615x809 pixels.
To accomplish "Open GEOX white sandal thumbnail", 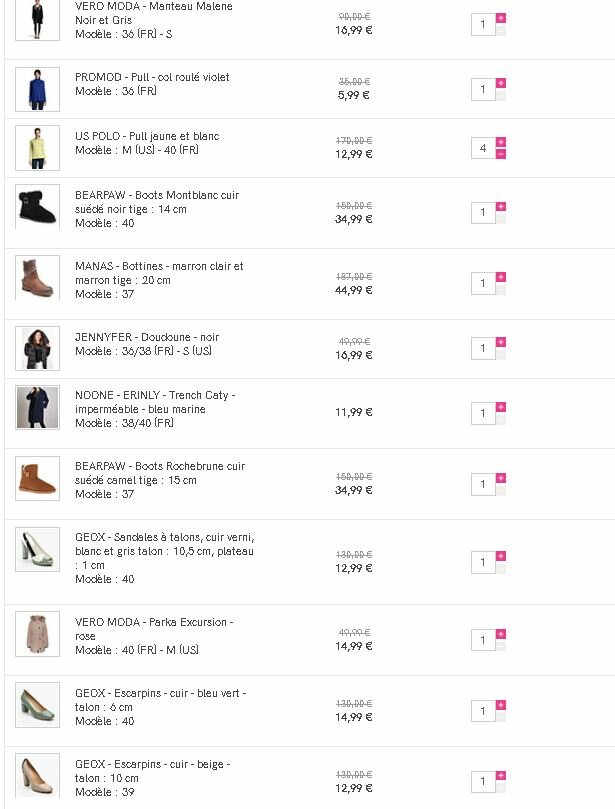I will pos(37,549).
